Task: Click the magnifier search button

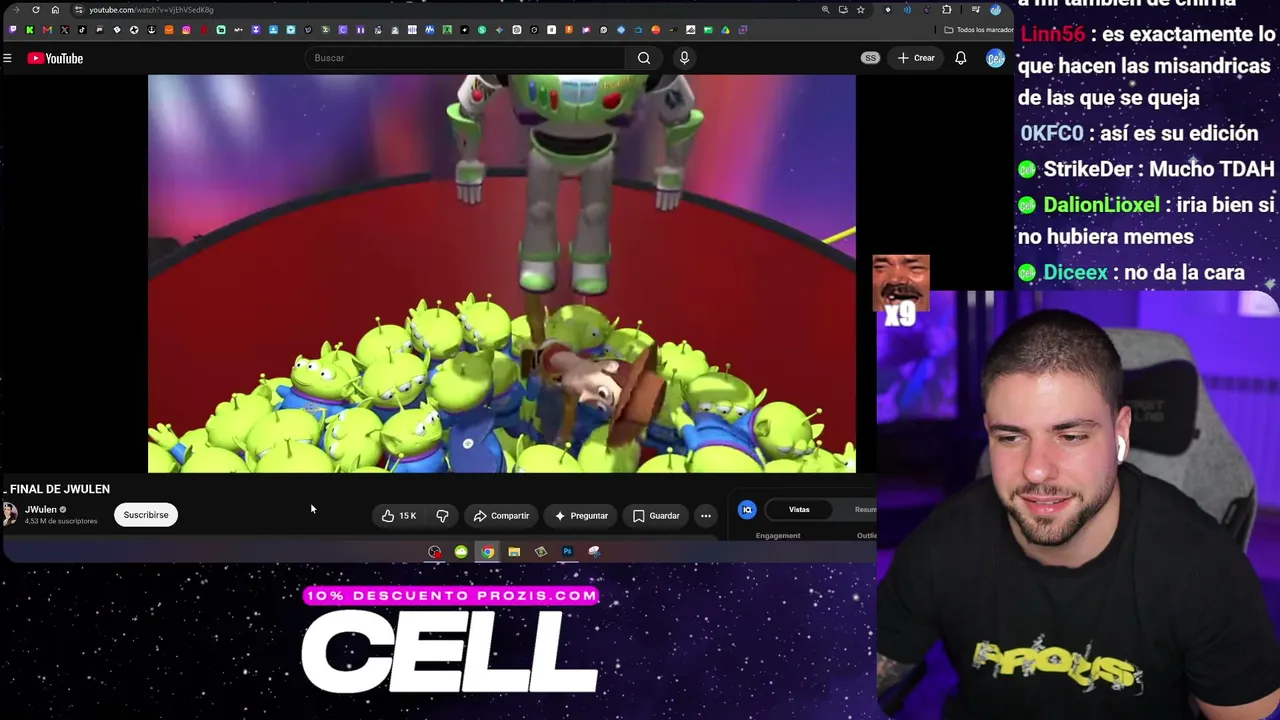Action: pos(644,58)
